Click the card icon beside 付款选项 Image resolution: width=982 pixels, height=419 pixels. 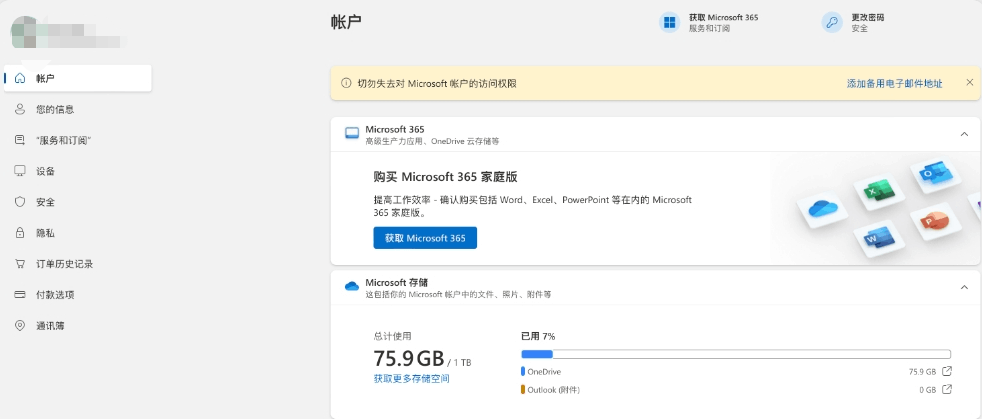(20, 294)
